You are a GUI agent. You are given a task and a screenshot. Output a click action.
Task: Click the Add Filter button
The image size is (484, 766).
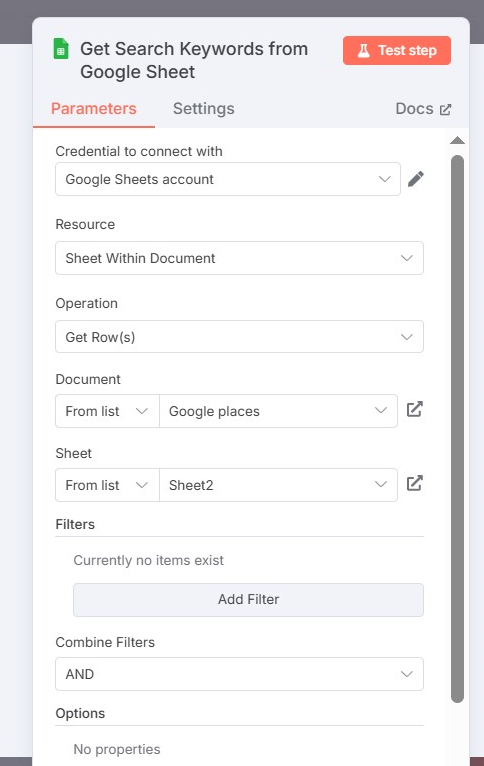click(248, 599)
